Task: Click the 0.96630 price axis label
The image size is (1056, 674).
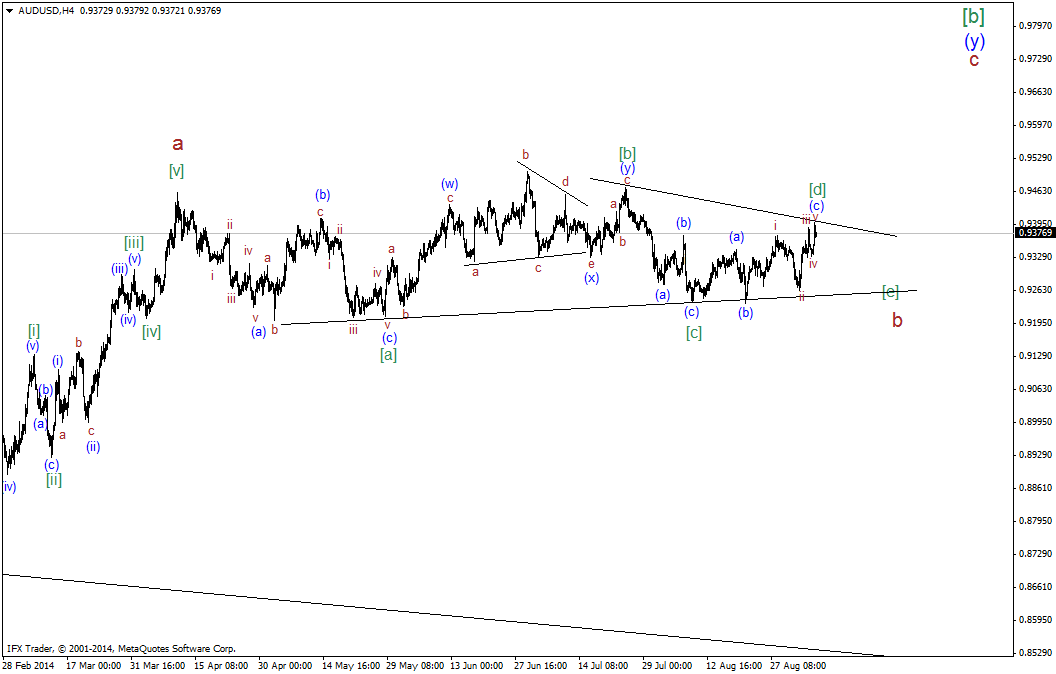Action: (1035, 92)
